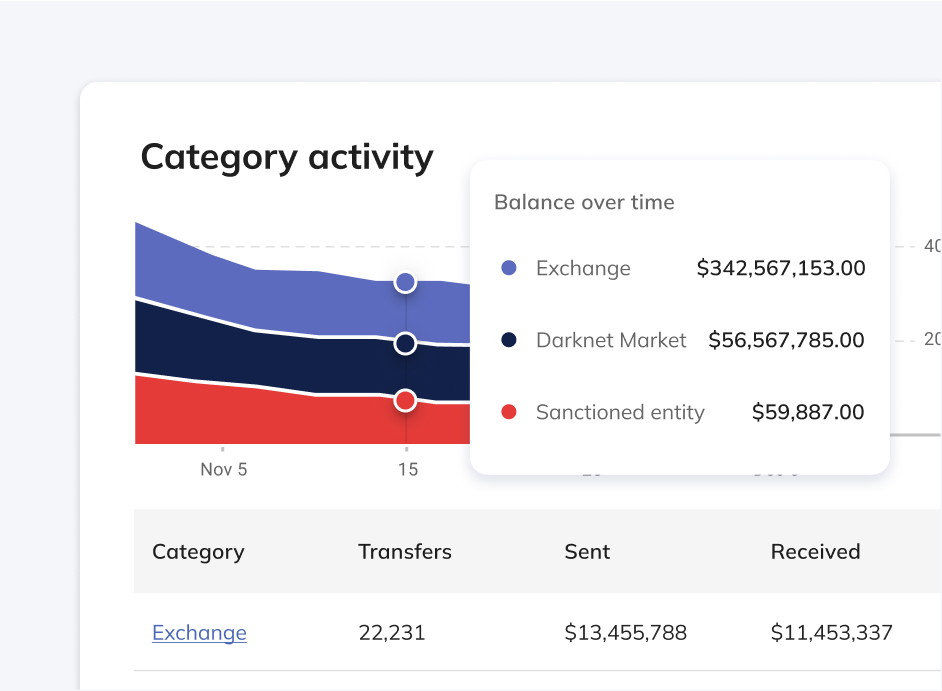The height and width of the screenshot is (691, 942).
Task: Click the 15 date axis label
Action: (x=407, y=470)
